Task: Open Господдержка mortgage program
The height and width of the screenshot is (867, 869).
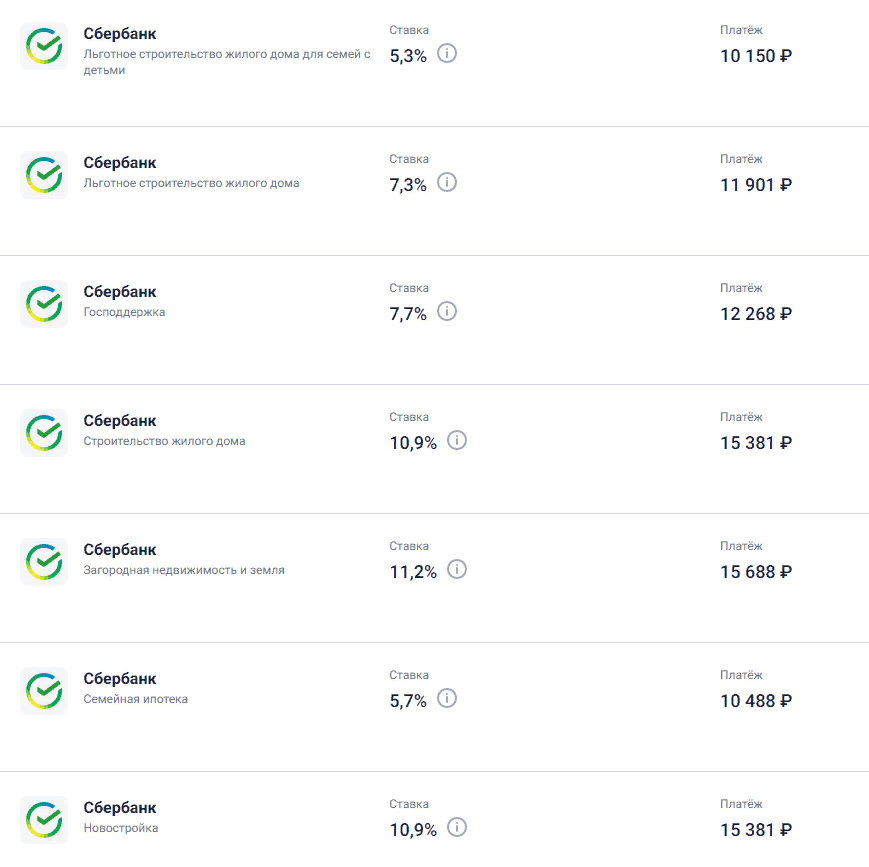Action: (124, 312)
